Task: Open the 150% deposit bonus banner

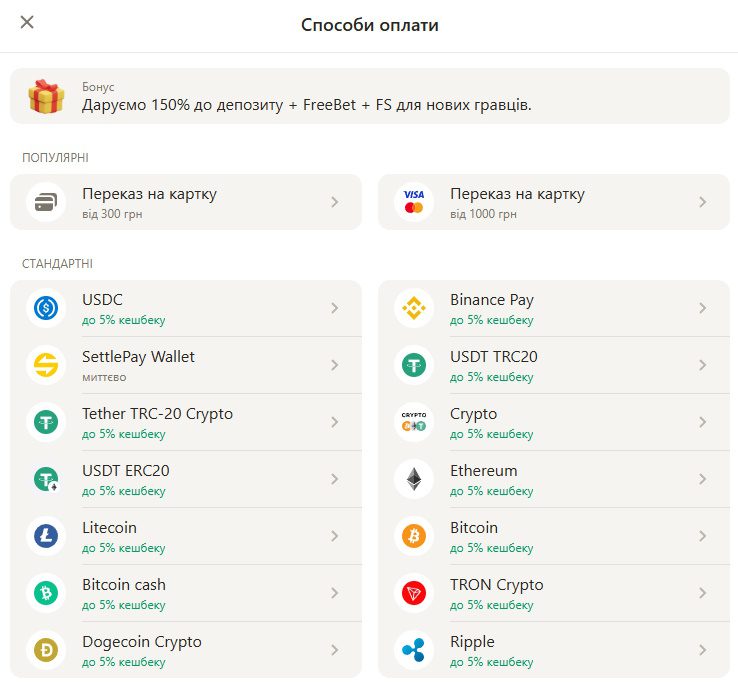Action: [370, 96]
